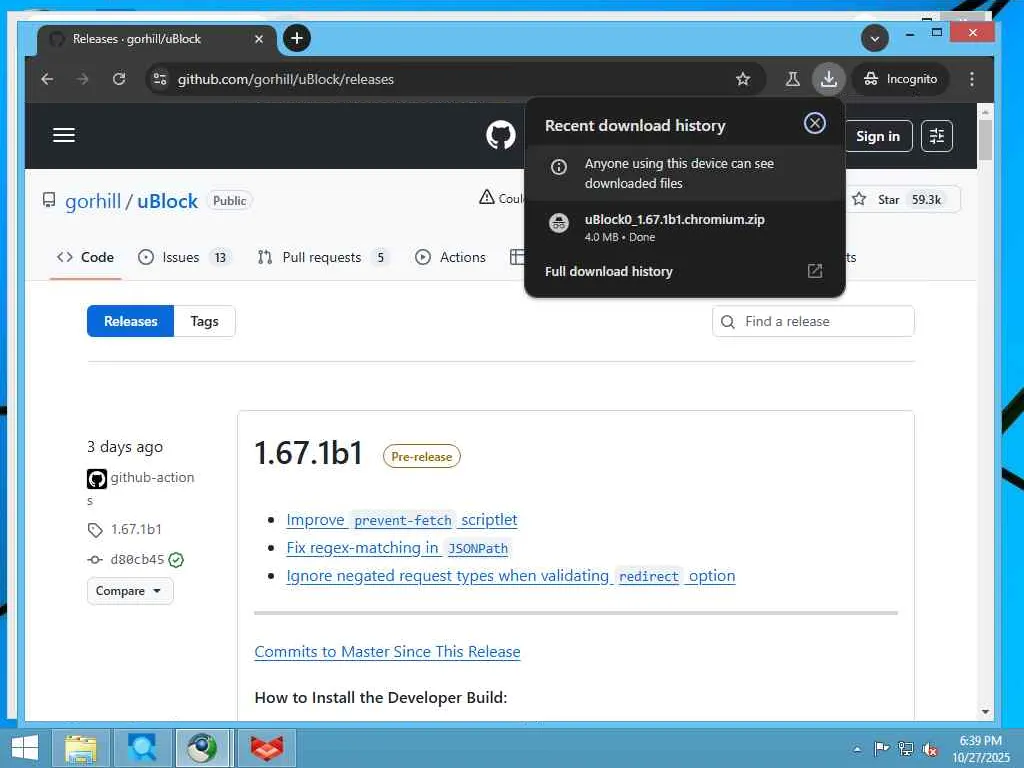Viewport: 1024px width, 768px height.
Task: Click the Incognito indicator button
Action: pos(900,79)
